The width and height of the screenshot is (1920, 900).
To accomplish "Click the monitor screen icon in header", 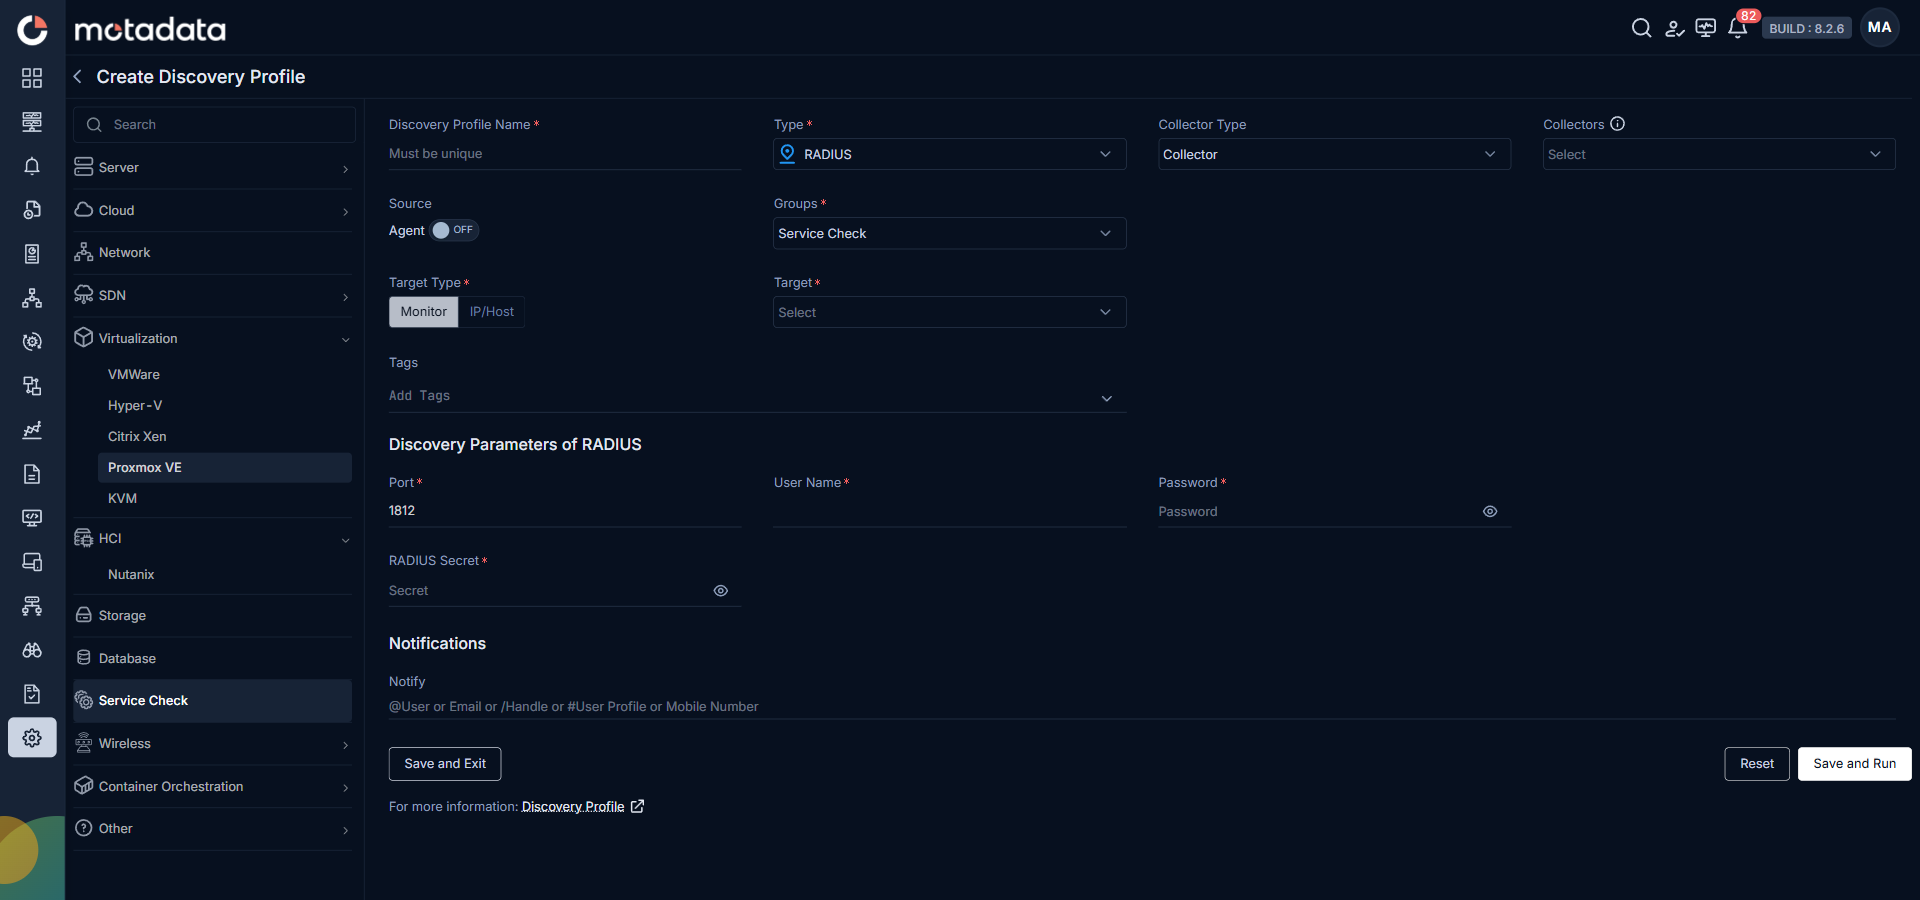I will point(1706,28).
